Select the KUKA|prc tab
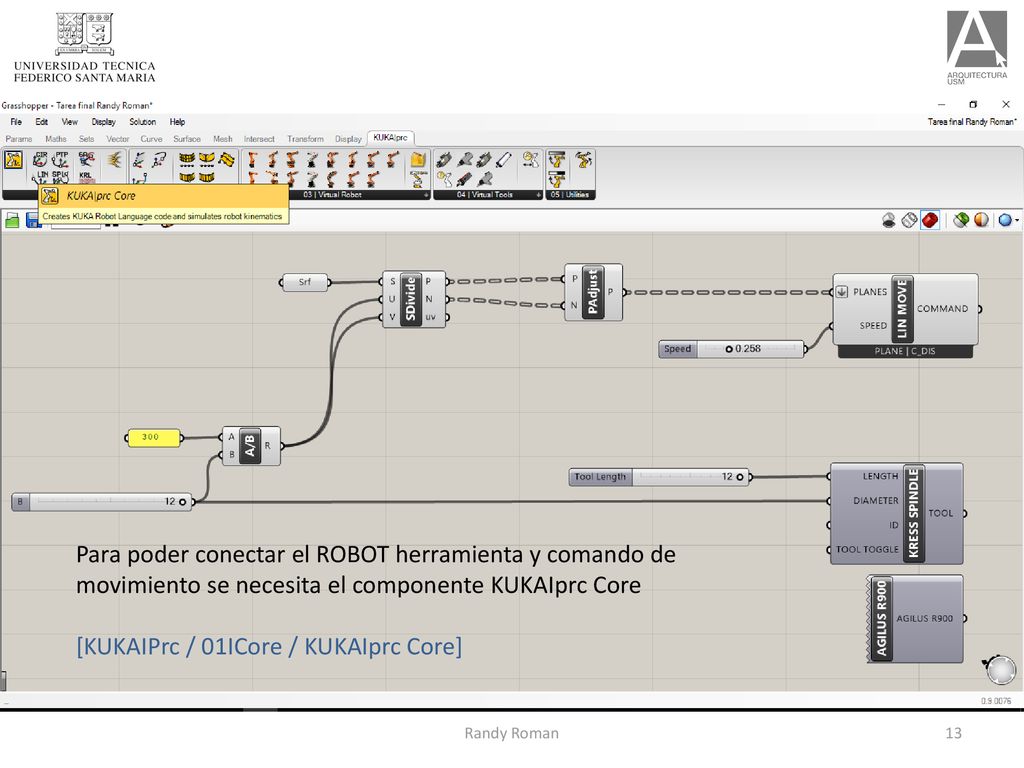1024x768 pixels. tap(391, 138)
